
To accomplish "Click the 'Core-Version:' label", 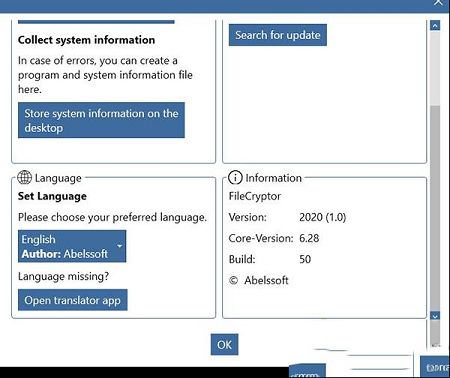I will [x=261, y=238].
